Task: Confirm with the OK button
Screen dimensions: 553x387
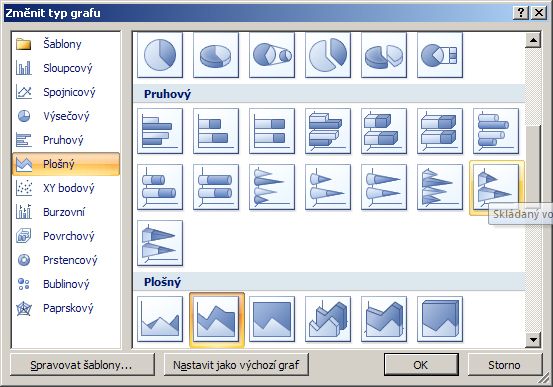Action: (421, 365)
